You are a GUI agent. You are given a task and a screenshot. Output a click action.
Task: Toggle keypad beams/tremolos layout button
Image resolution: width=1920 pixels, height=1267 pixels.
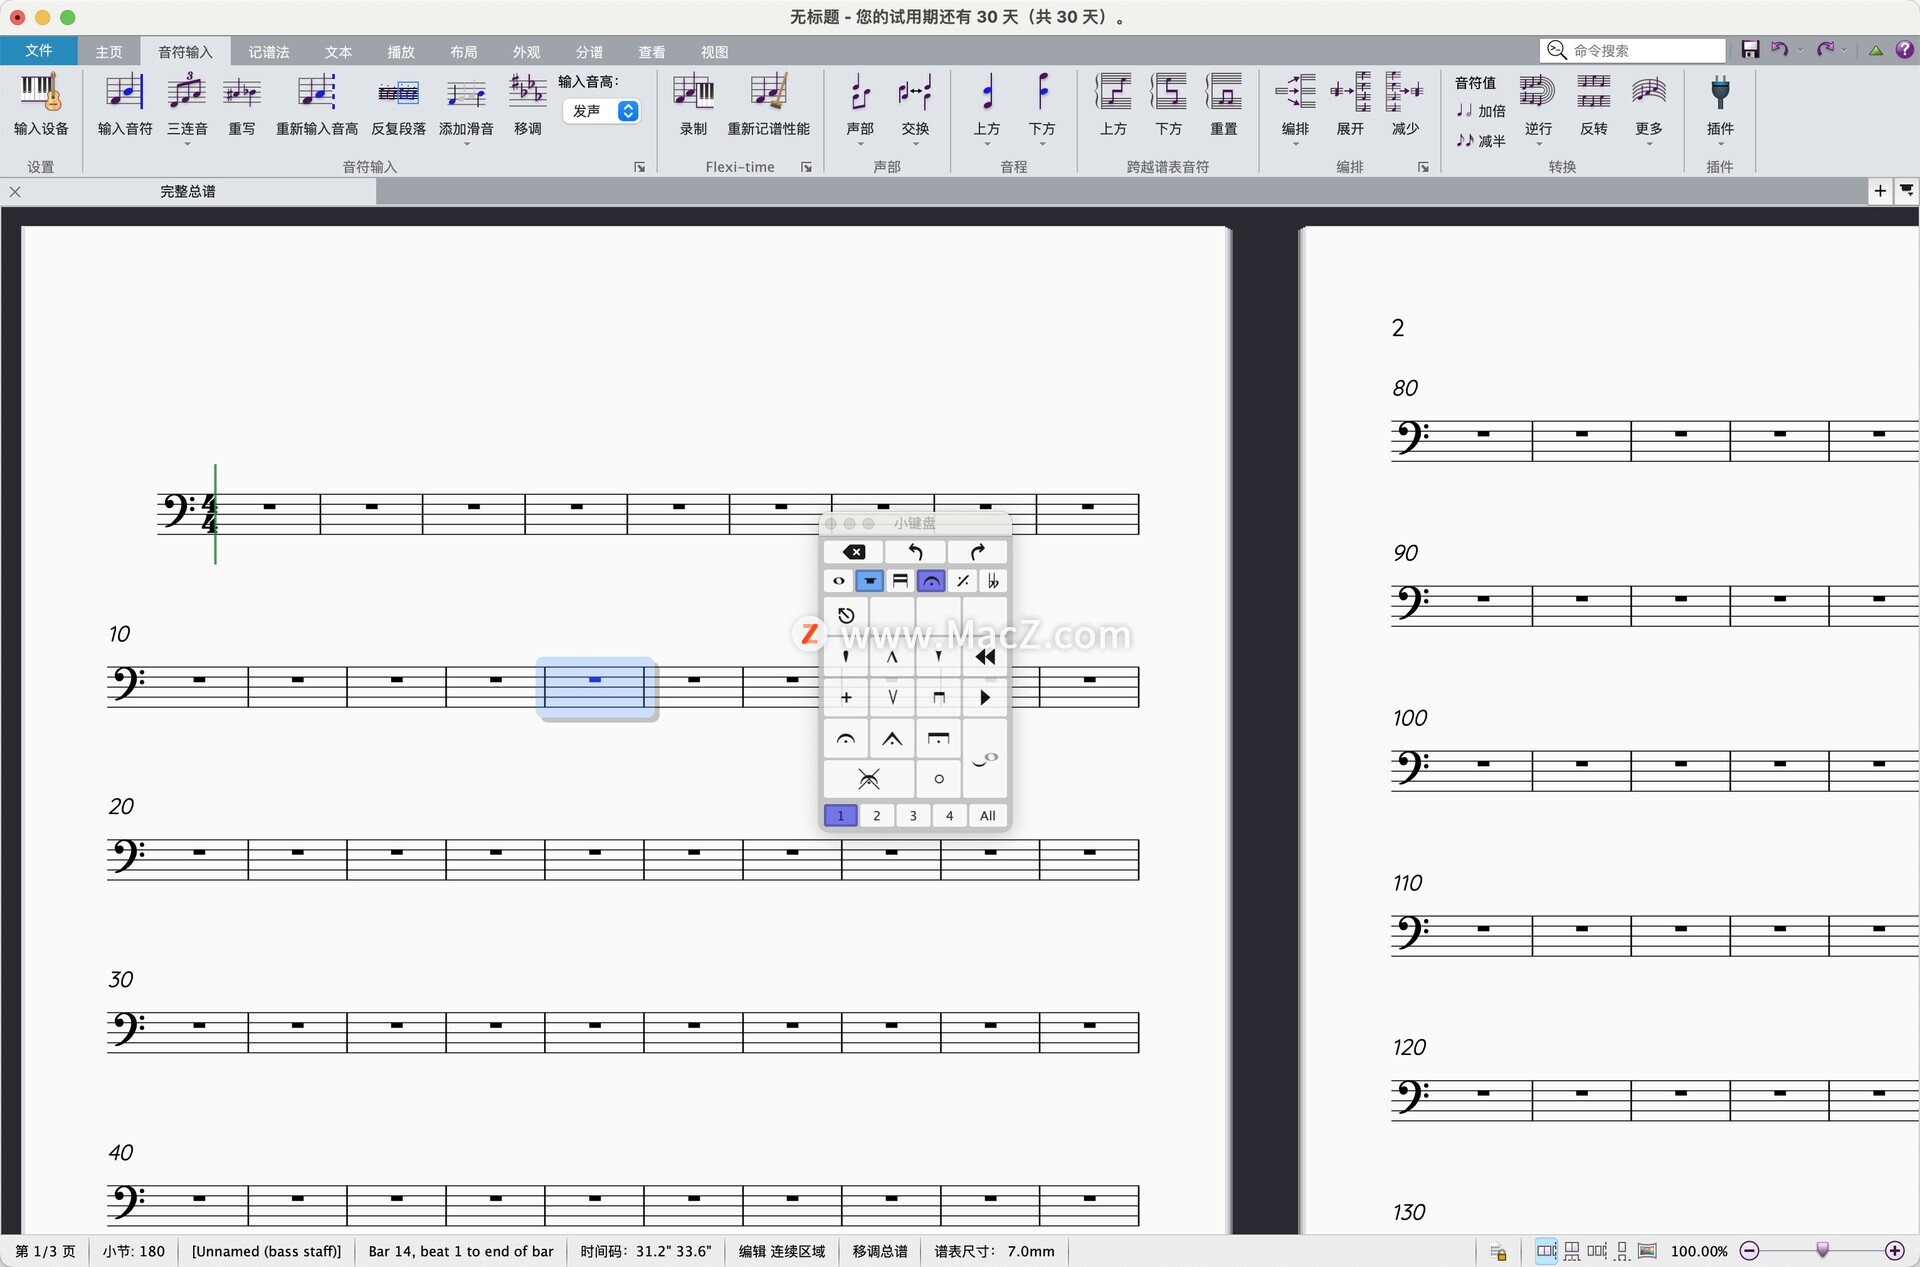pyautogui.click(x=900, y=581)
